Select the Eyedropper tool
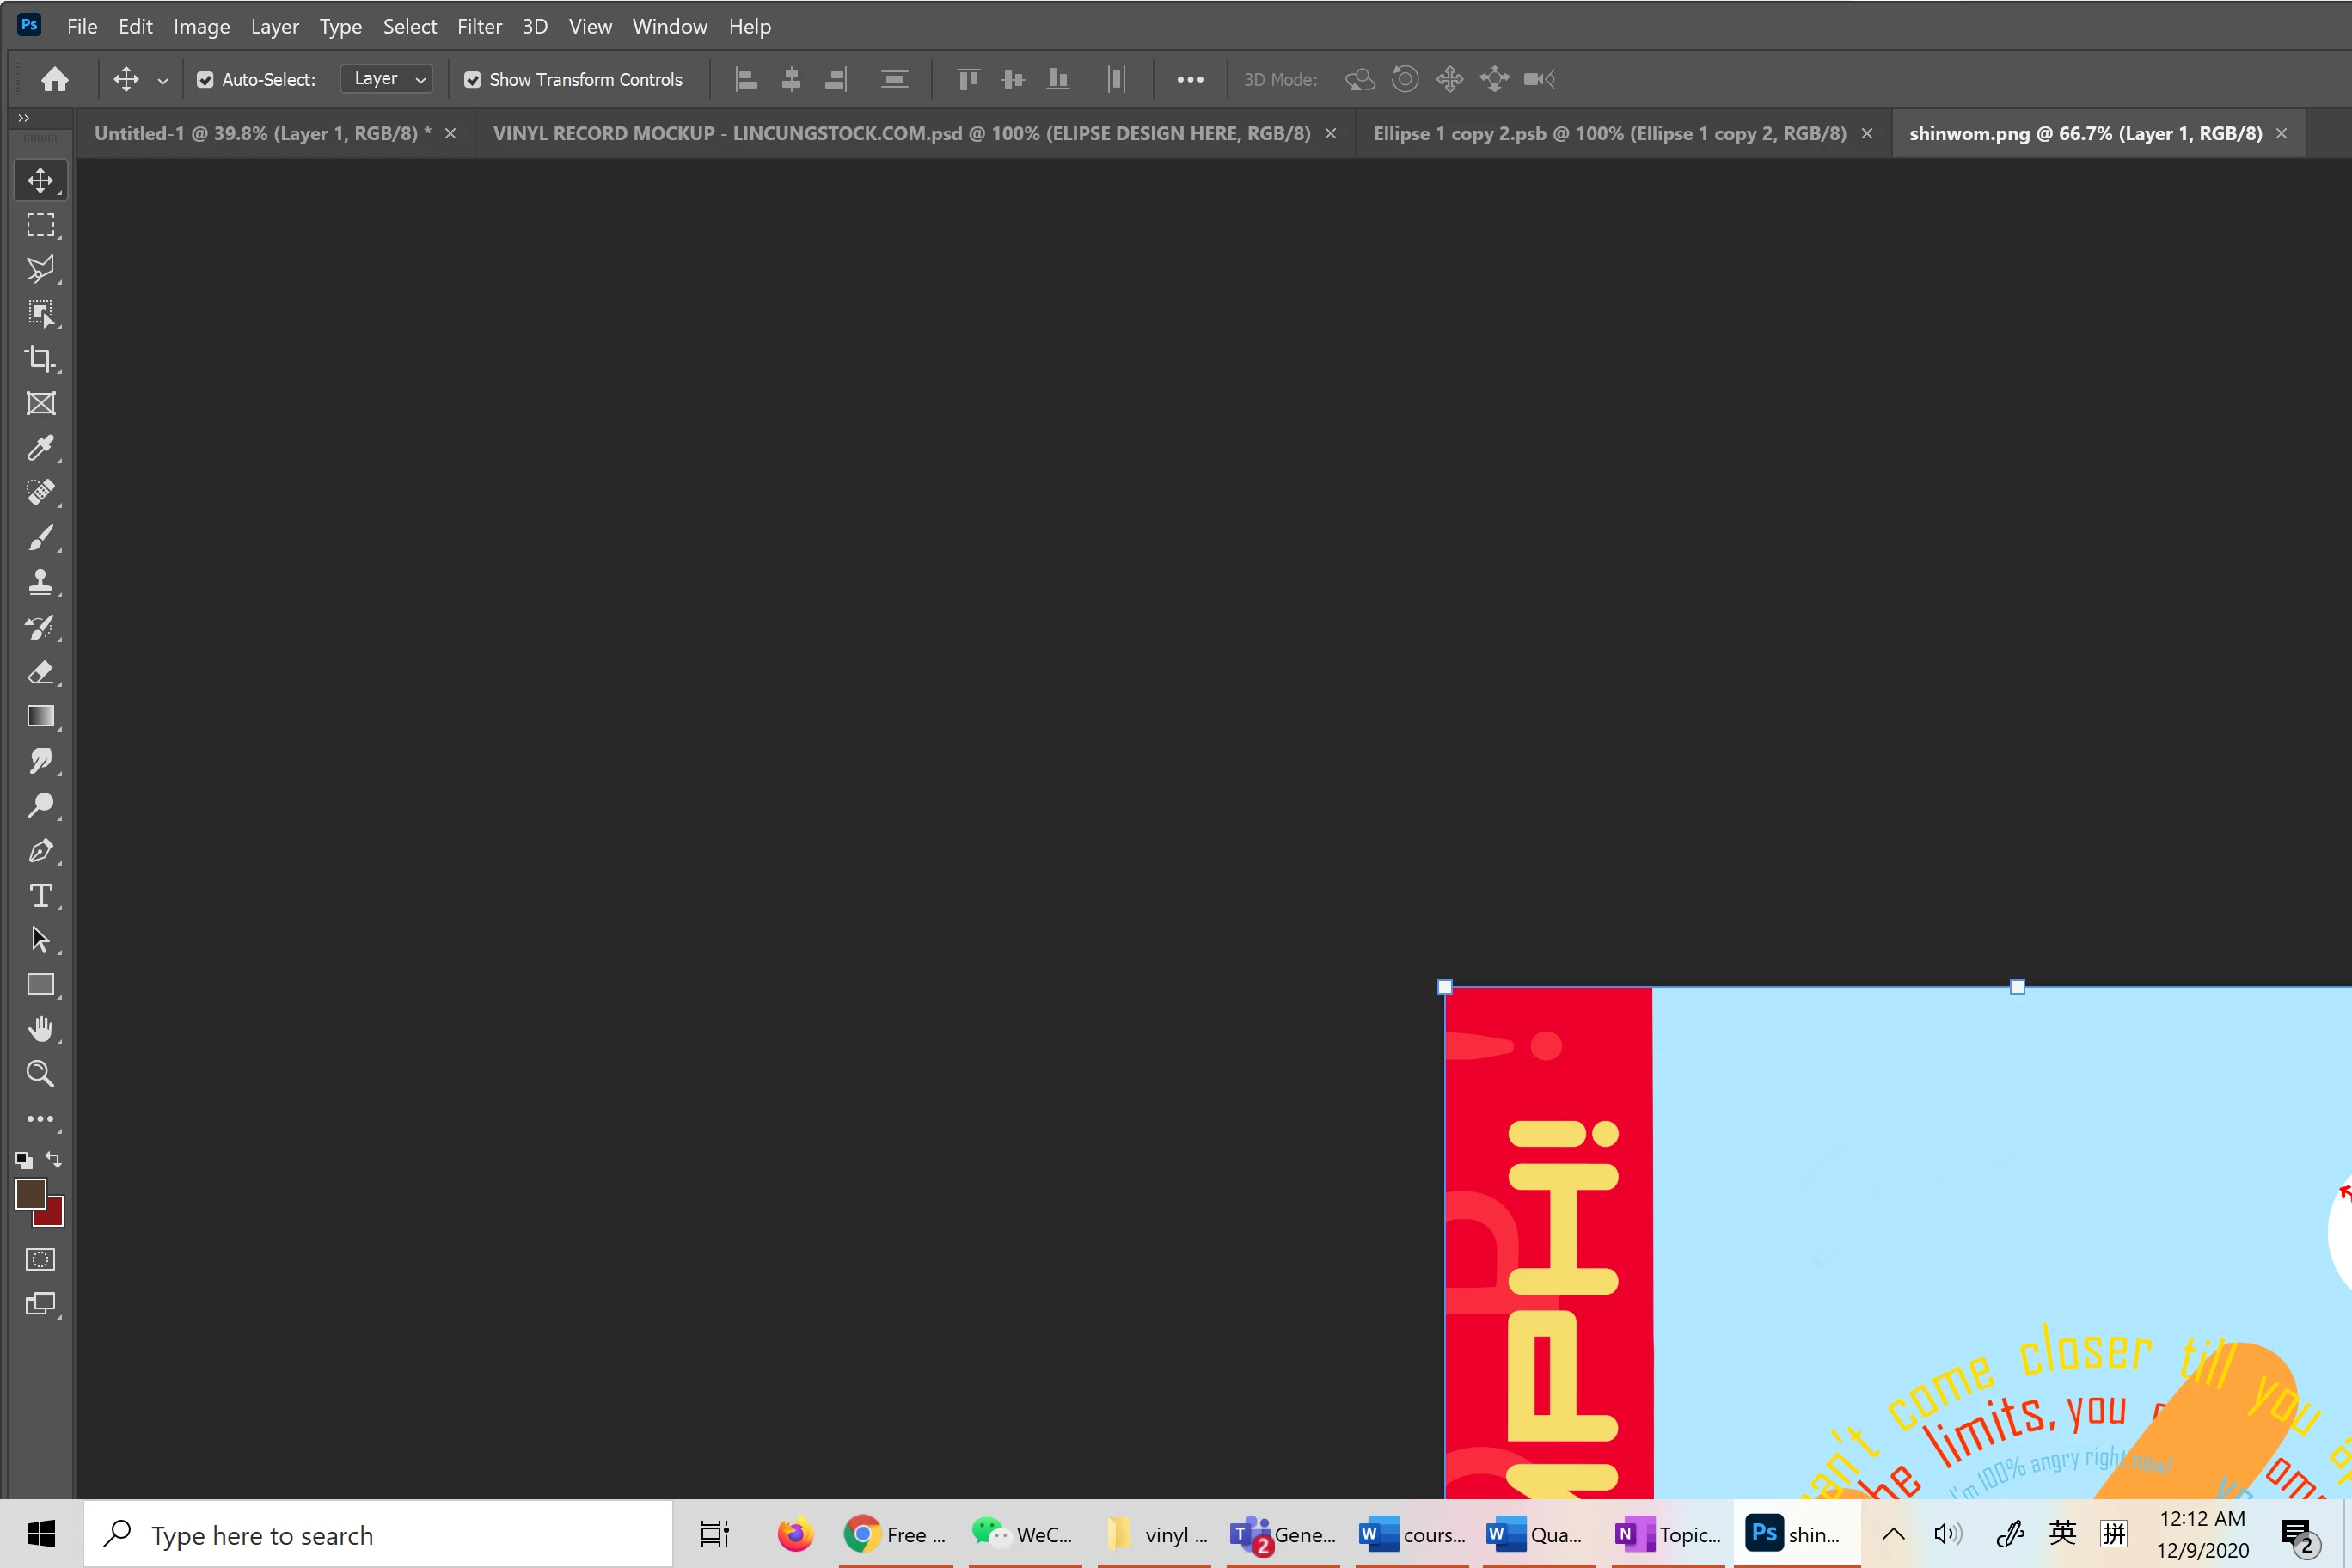Screen dimensions: 2352x1568 [40, 448]
